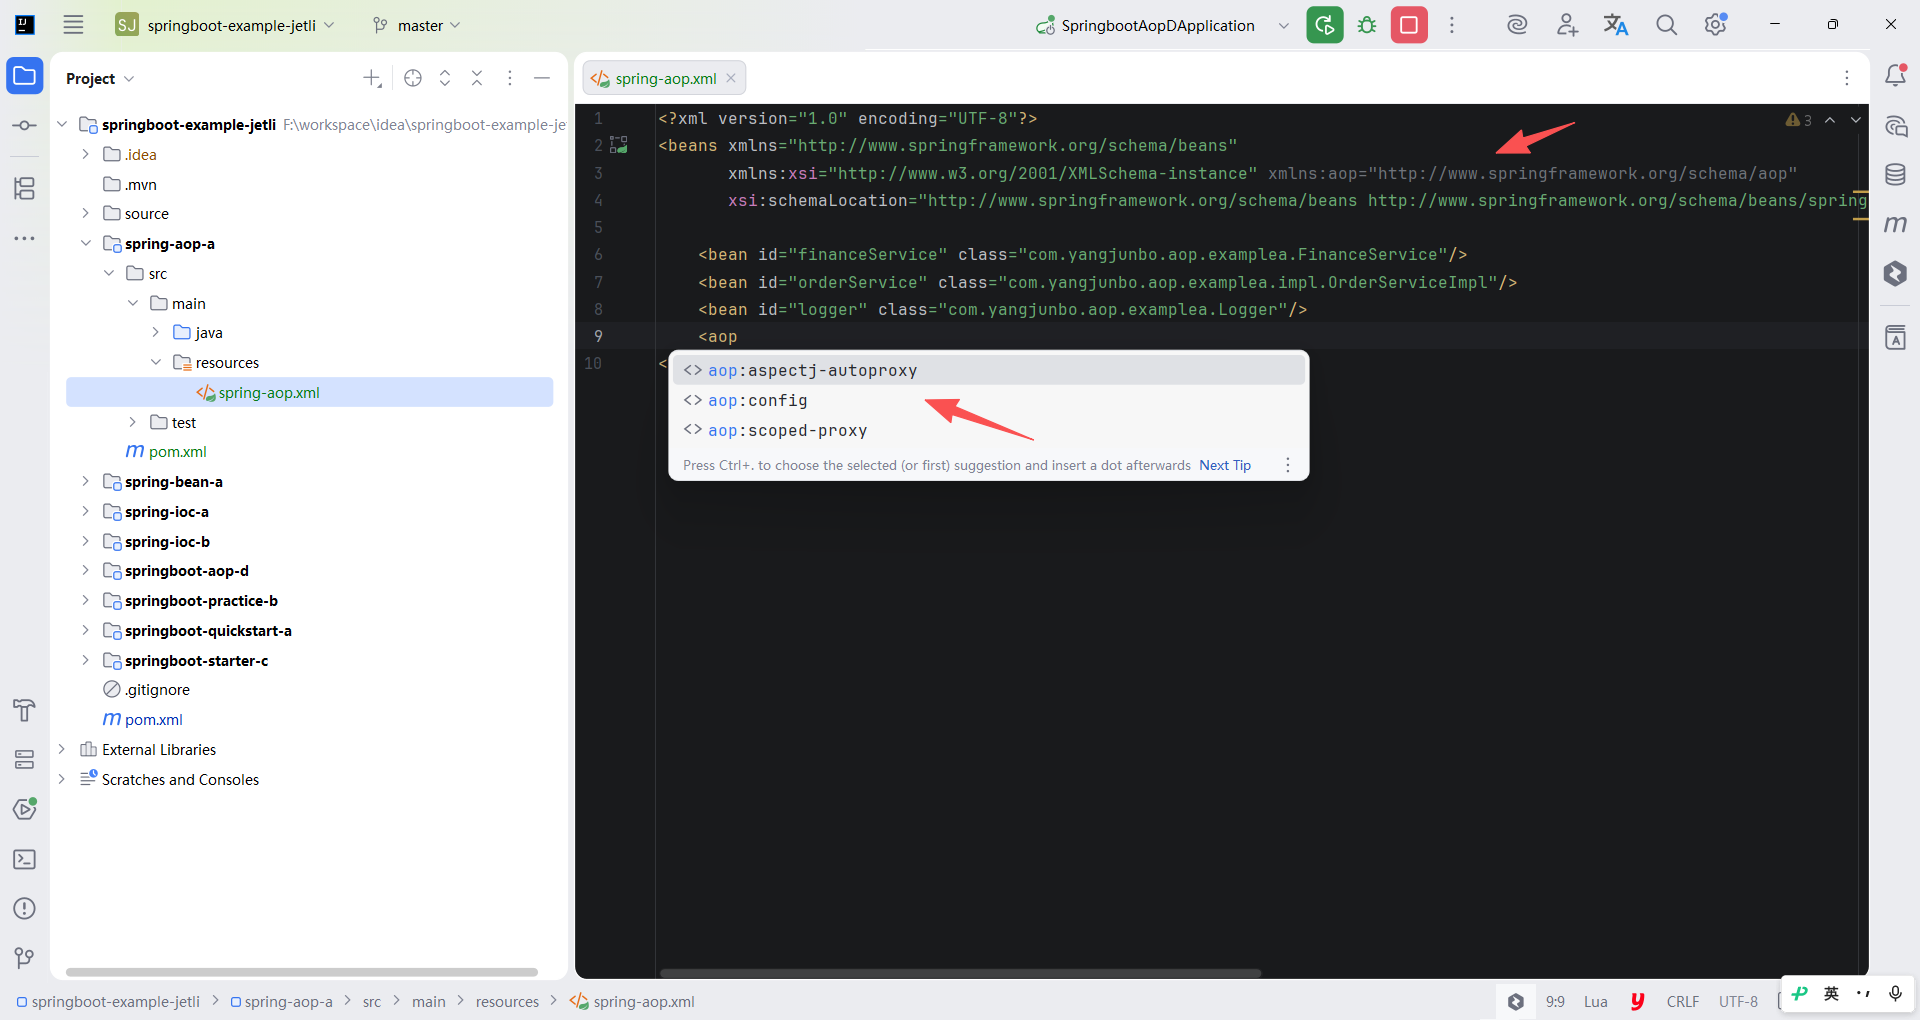
Task: Open the Commit tool window
Action: tap(25, 126)
